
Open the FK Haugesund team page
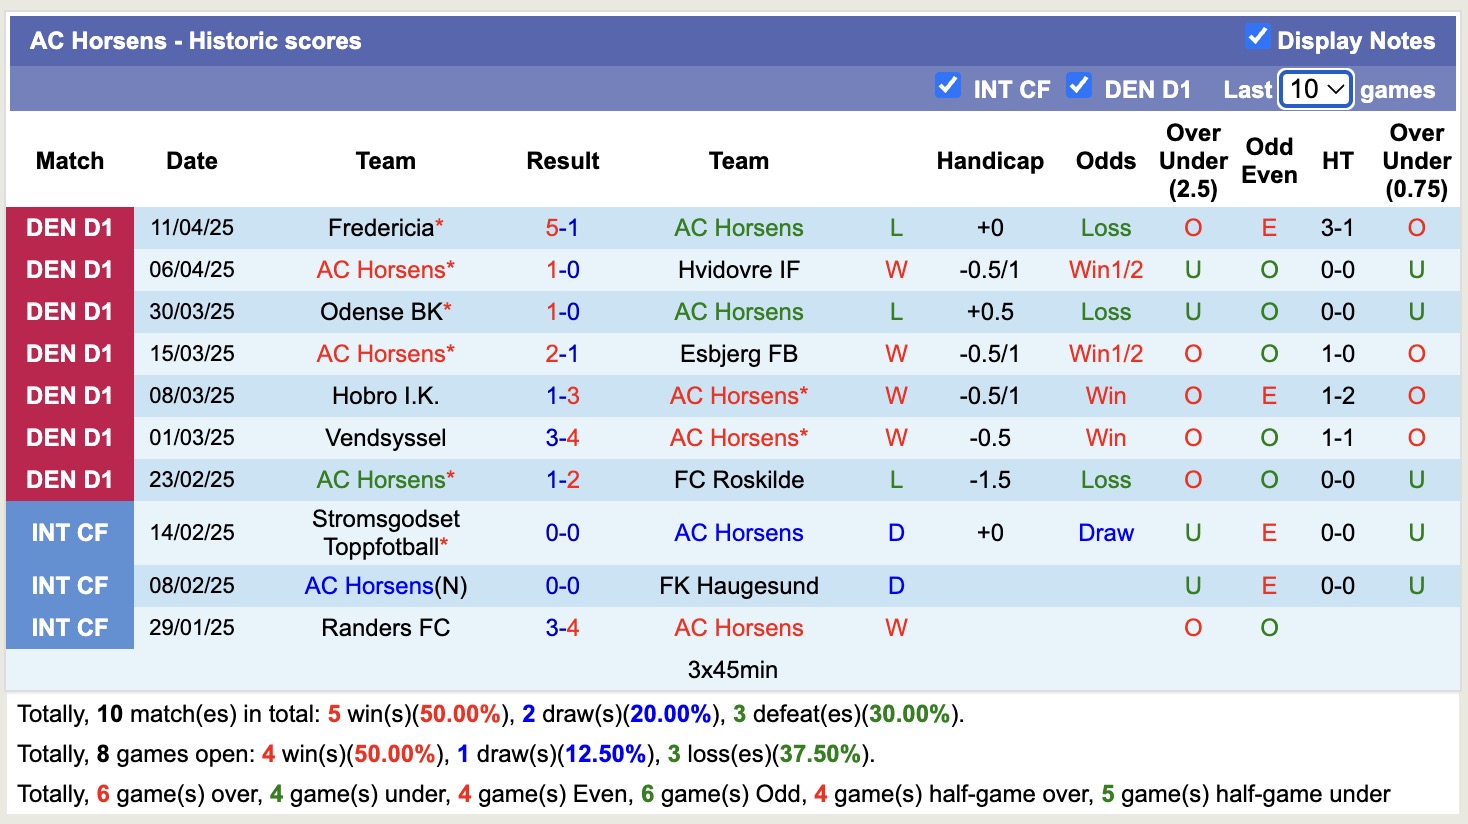pos(738,585)
